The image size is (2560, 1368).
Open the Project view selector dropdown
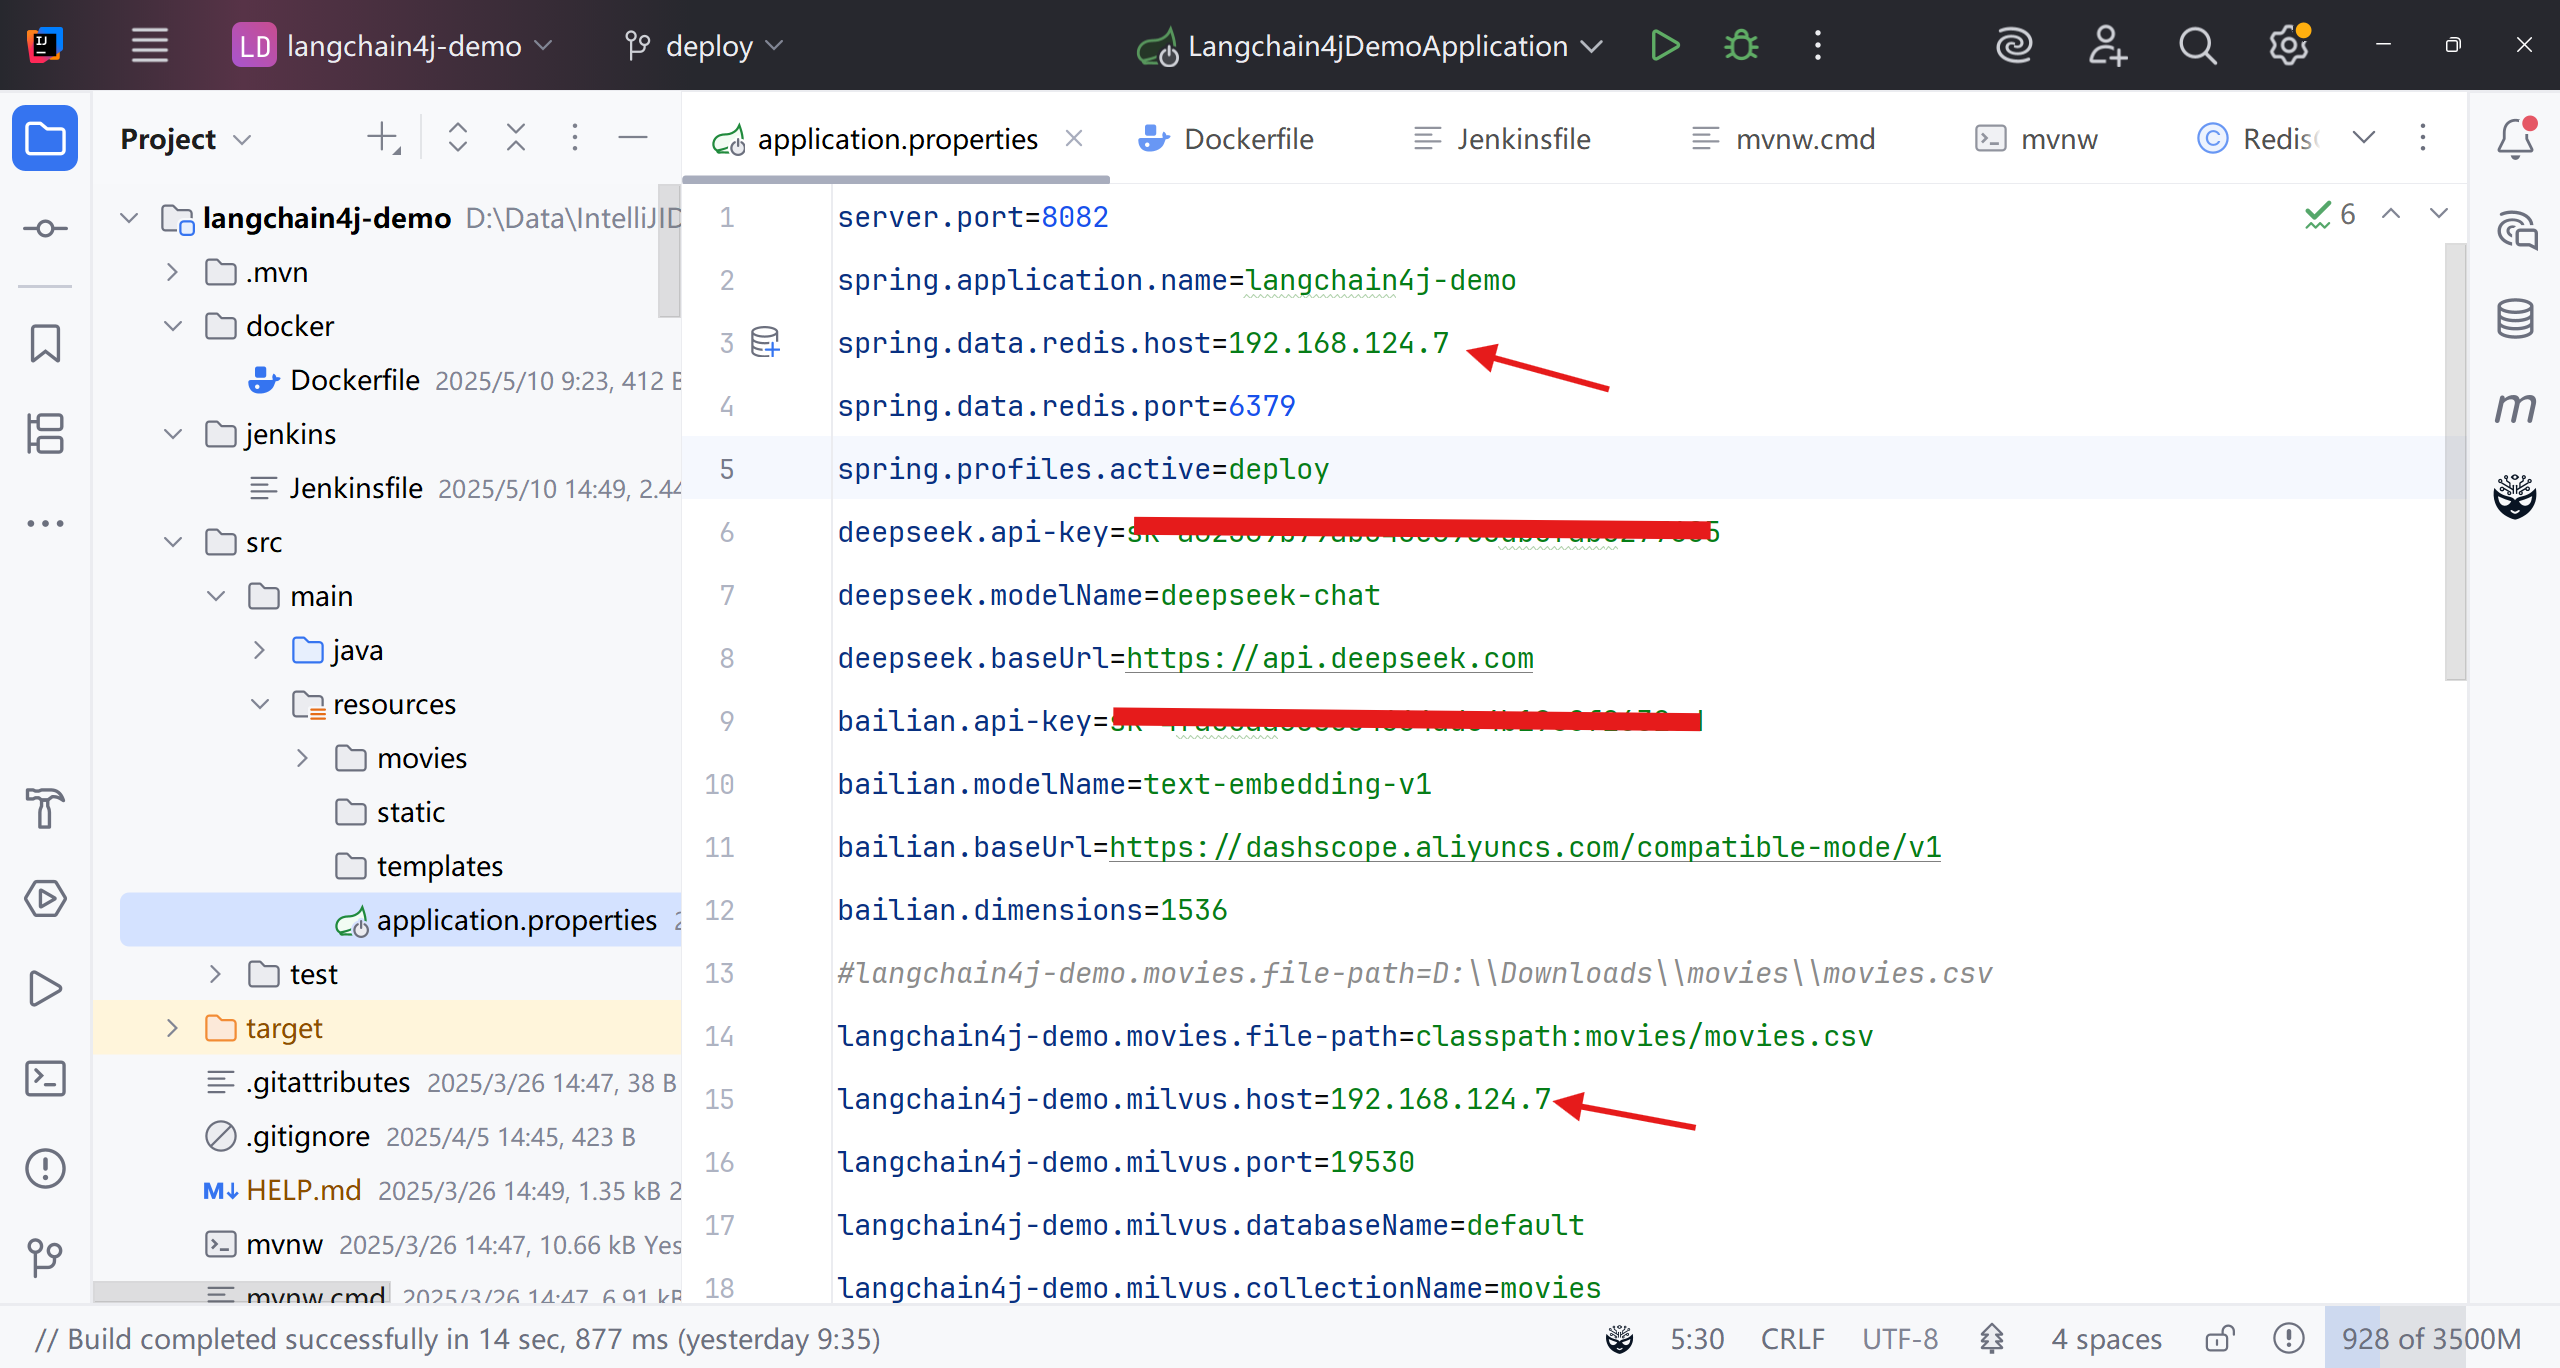tap(186, 139)
